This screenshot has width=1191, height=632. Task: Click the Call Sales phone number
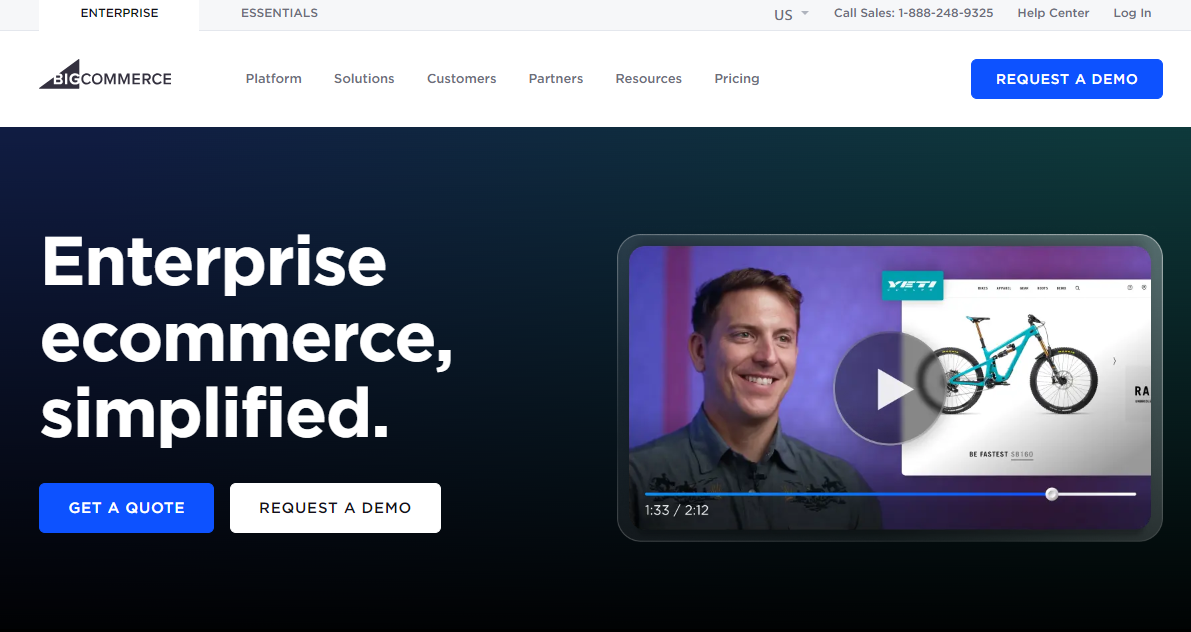click(x=914, y=13)
